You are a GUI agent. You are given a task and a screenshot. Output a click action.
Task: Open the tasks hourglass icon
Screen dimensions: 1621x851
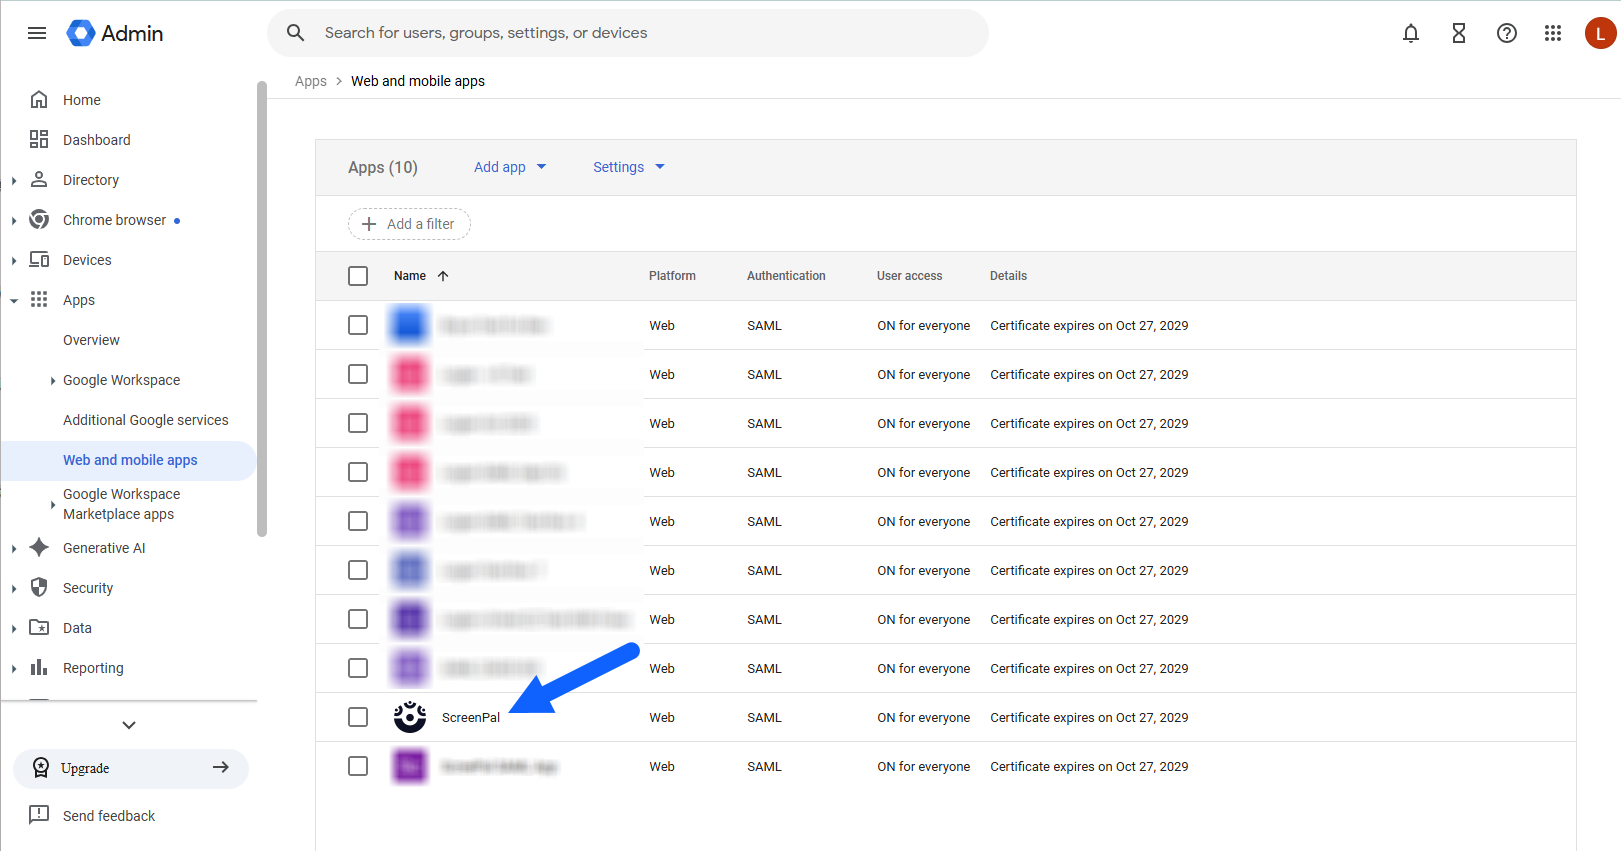pyautogui.click(x=1458, y=33)
